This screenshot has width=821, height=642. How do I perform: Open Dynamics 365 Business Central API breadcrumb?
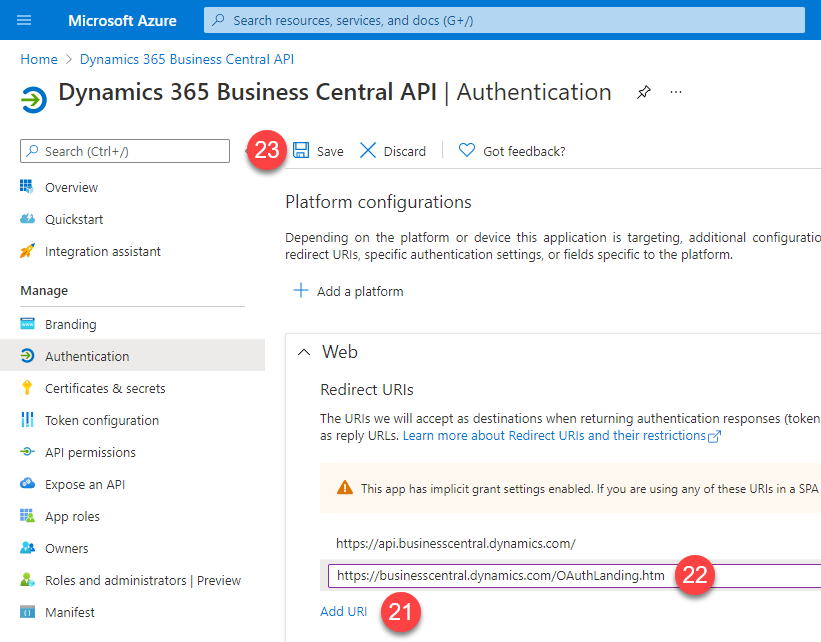(x=186, y=59)
